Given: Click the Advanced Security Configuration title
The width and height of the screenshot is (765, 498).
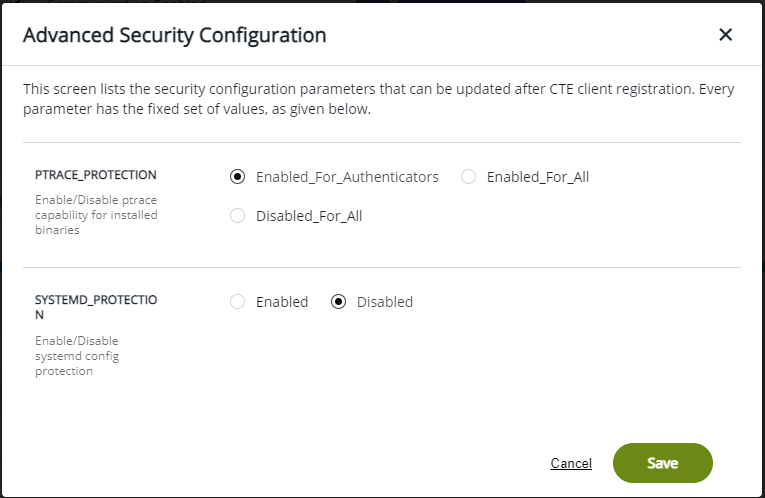Looking at the screenshot, I should [x=174, y=35].
